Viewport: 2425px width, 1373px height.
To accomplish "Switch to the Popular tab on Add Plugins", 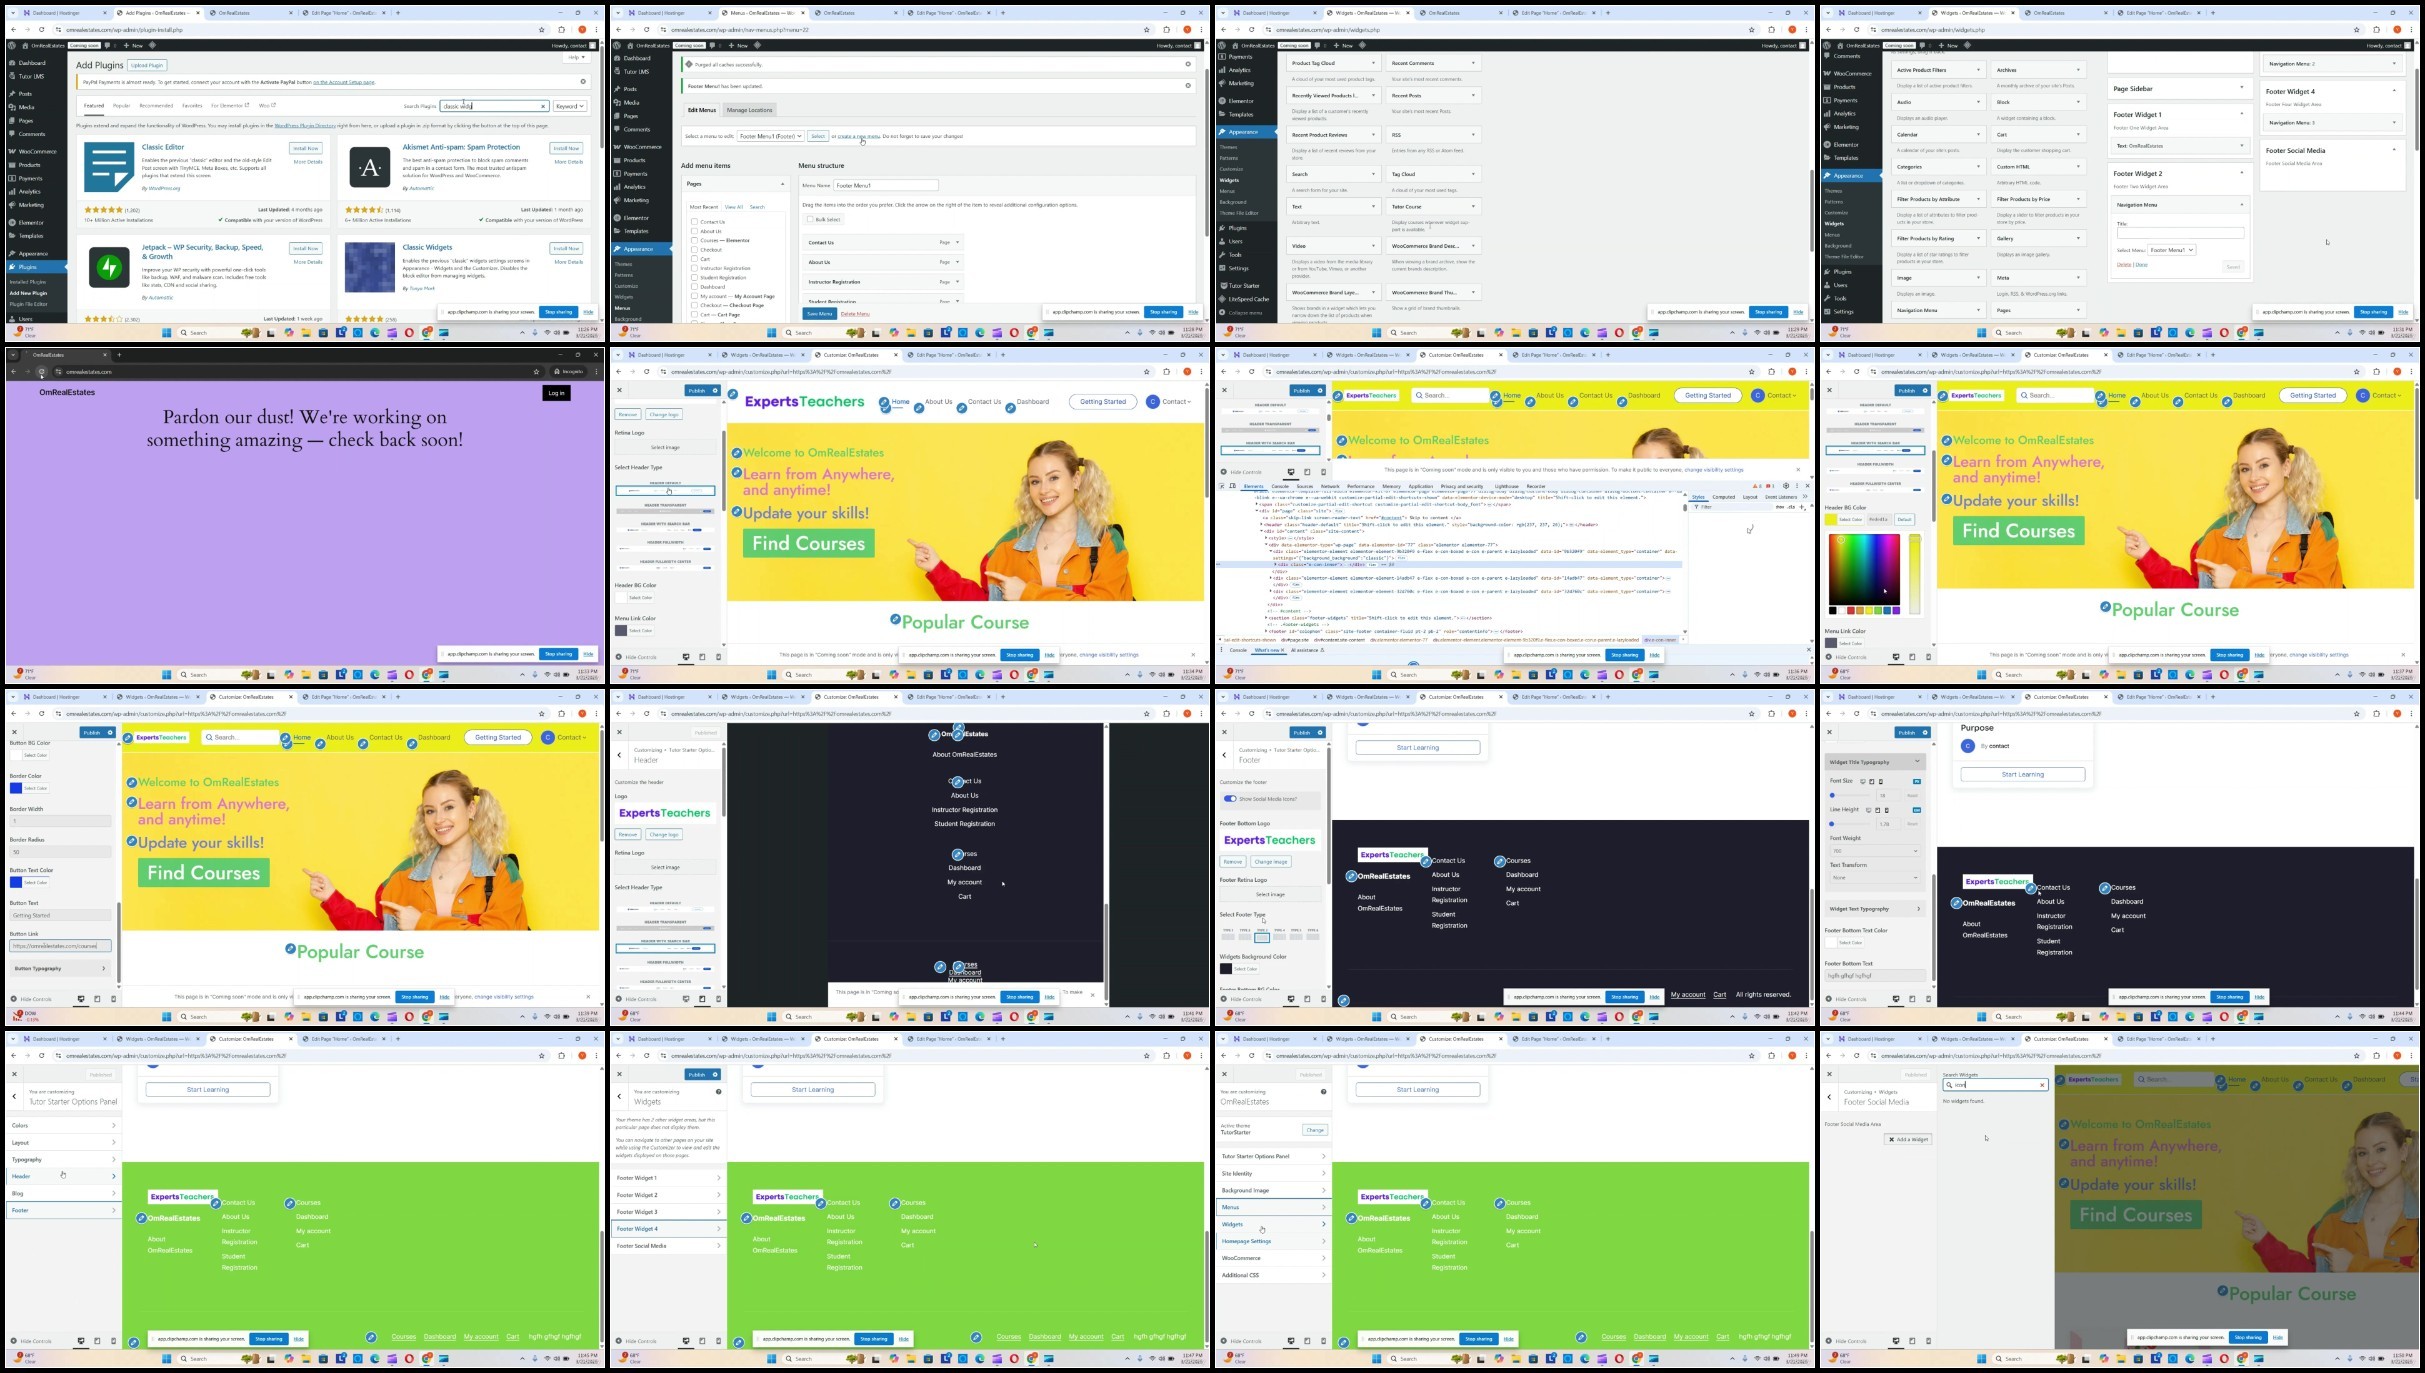I will click(121, 106).
